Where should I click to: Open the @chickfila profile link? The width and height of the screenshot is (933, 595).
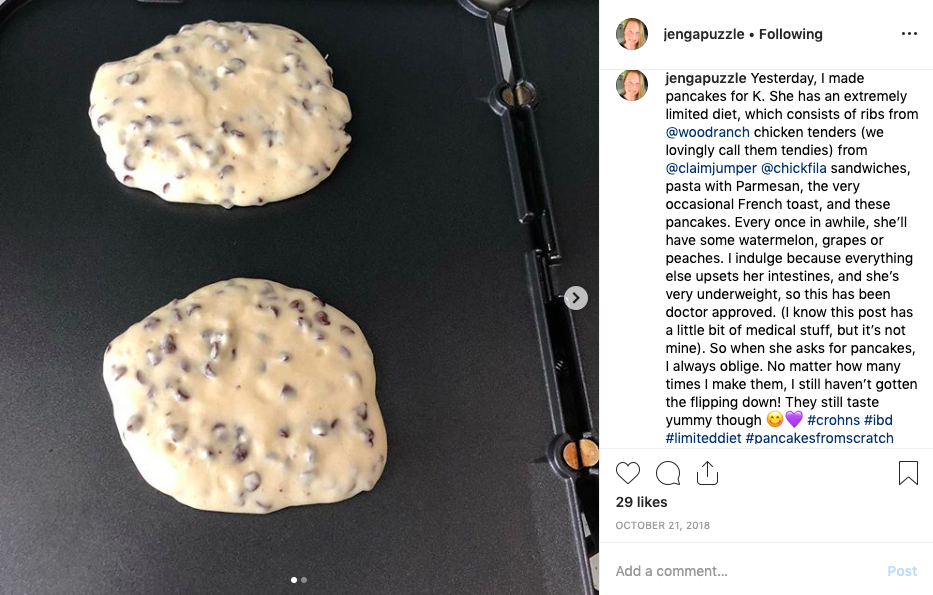point(794,168)
